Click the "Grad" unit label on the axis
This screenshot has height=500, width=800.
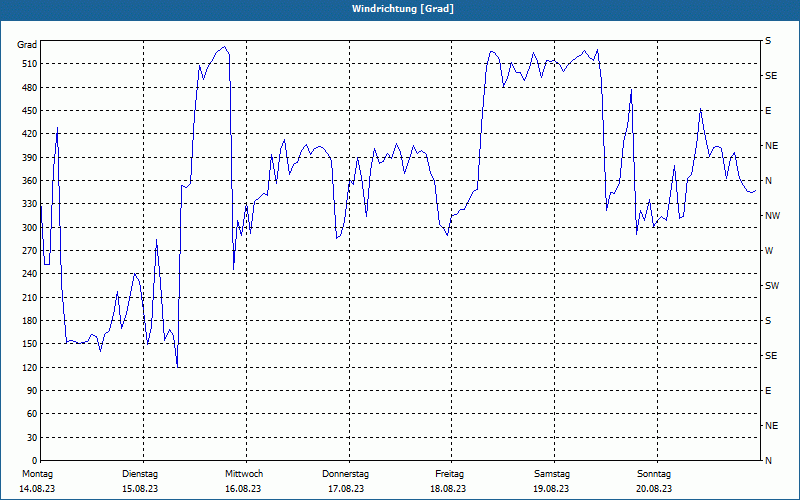coord(27,45)
